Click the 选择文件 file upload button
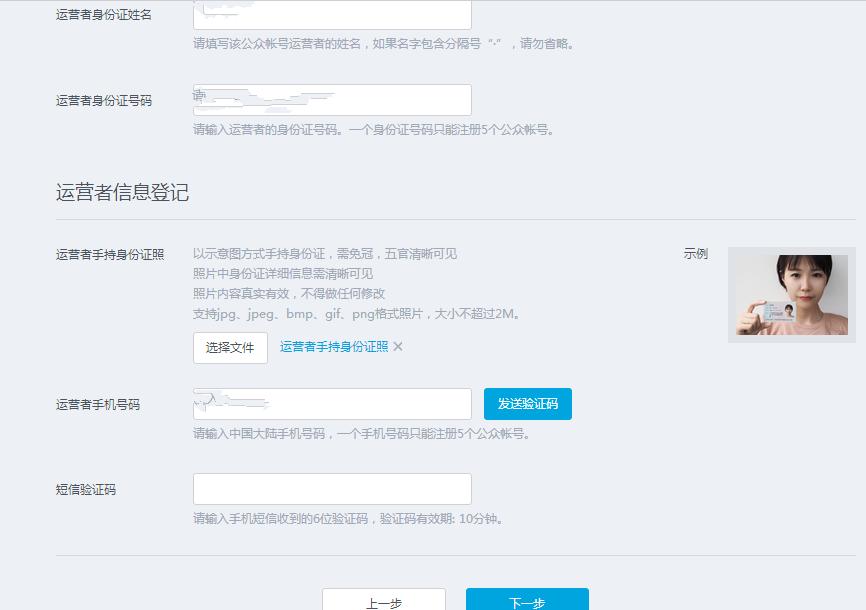 click(230, 347)
